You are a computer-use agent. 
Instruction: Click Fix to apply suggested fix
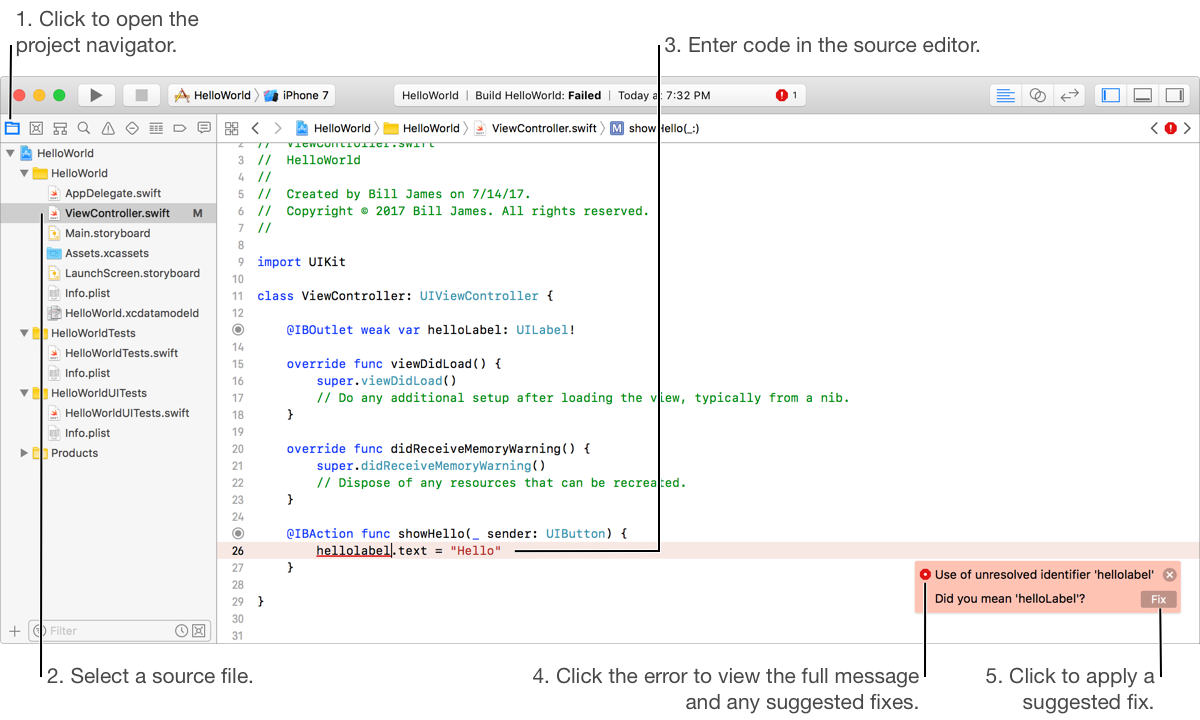(1158, 600)
